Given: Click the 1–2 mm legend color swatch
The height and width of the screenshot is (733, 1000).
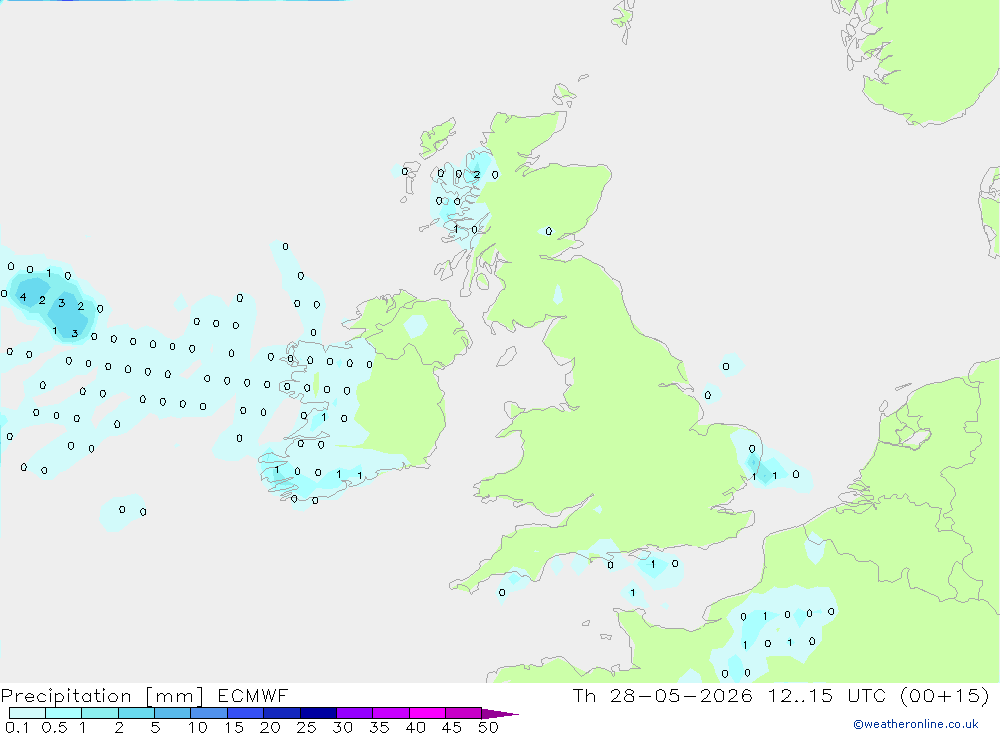Looking at the screenshot, I should click(x=100, y=713).
